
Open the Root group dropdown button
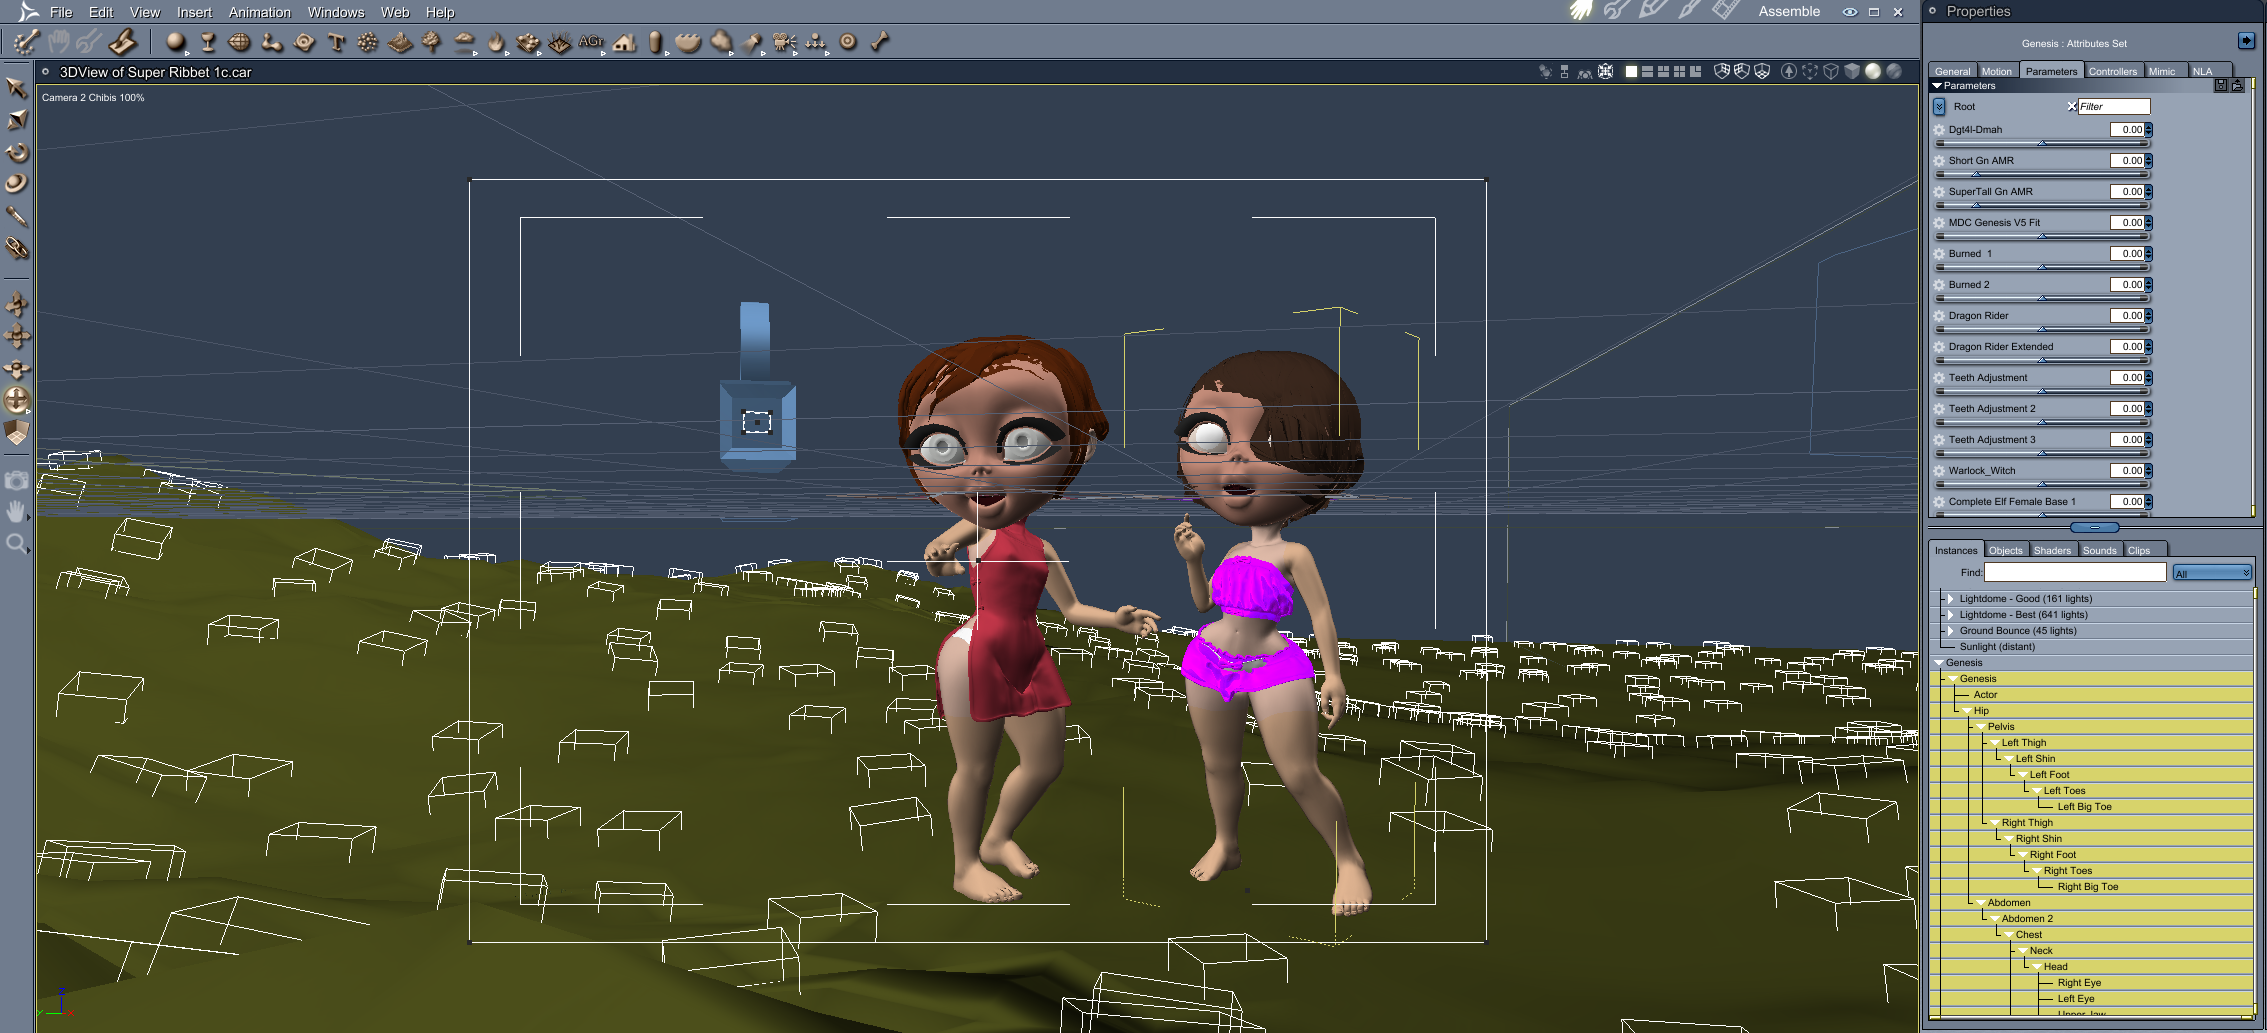pos(1939,106)
